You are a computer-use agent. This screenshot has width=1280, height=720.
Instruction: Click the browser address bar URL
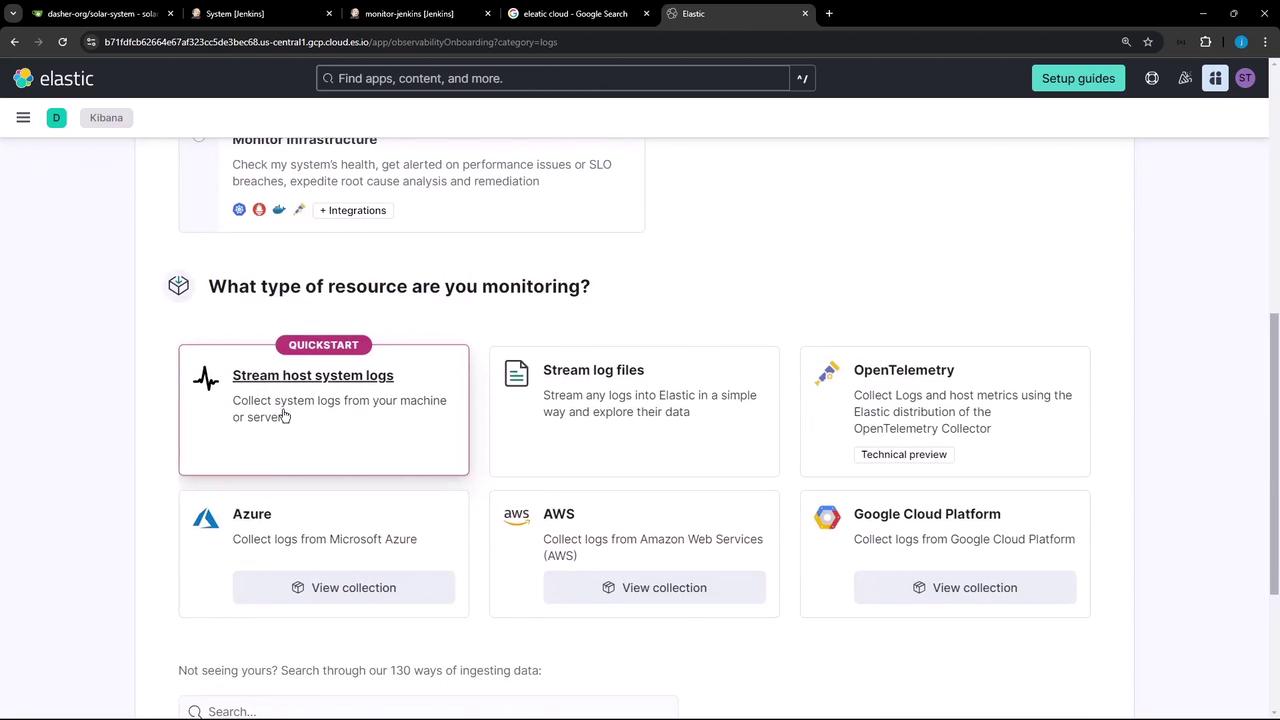coord(331,42)
